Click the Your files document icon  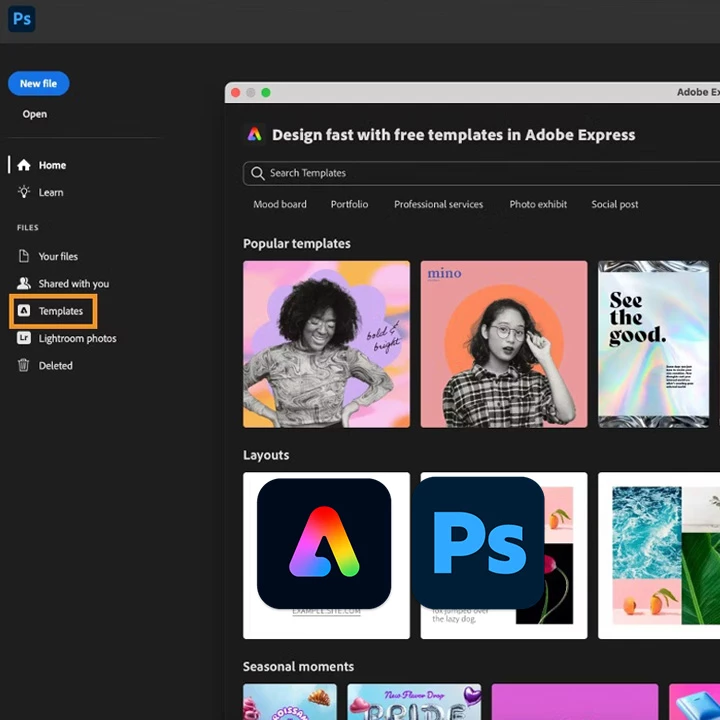click(x=23, y=256)
